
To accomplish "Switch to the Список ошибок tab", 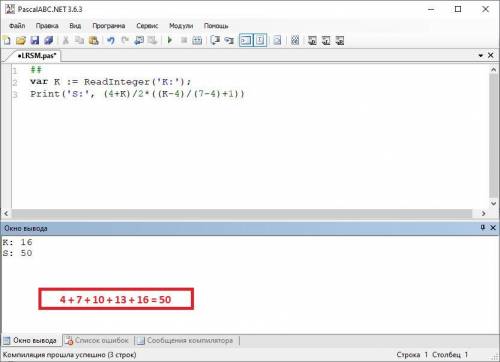I will [x=97, y=340].
